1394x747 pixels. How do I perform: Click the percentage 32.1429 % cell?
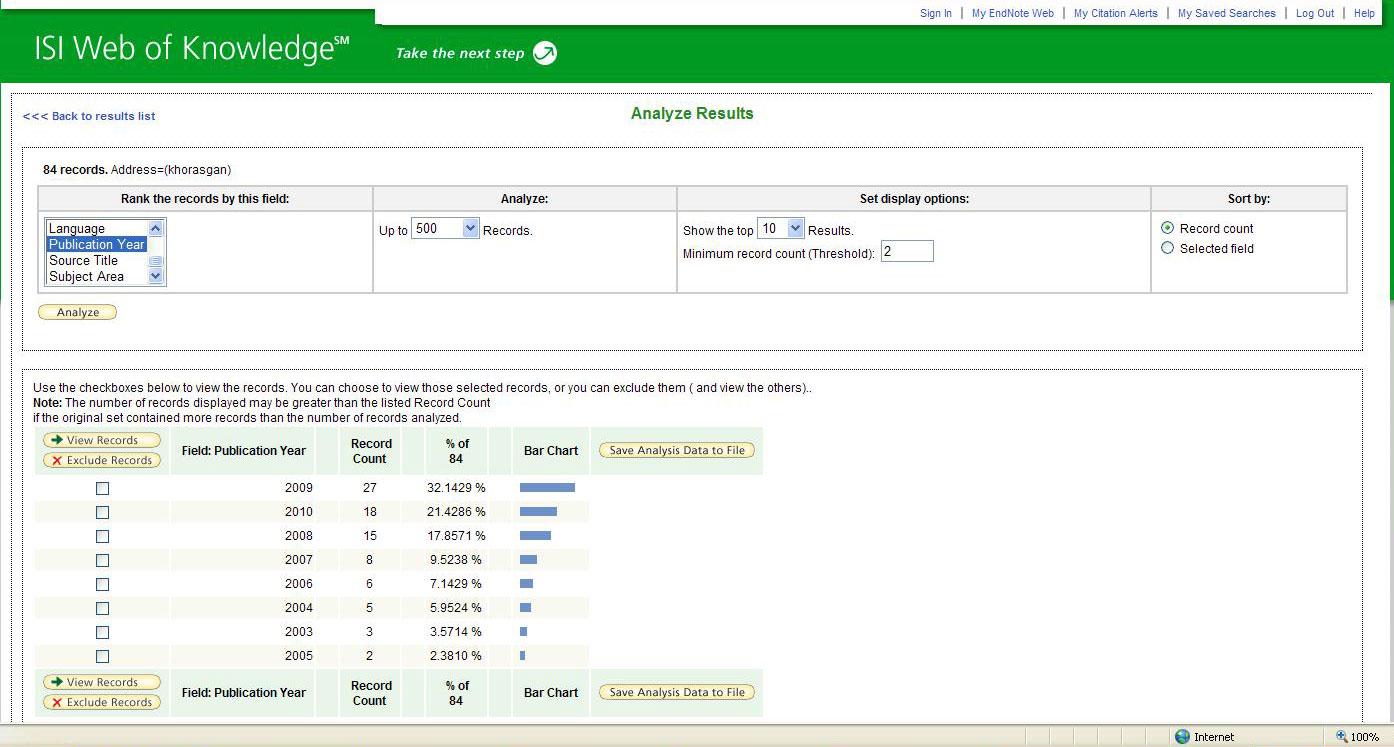[x=456, y=488]
